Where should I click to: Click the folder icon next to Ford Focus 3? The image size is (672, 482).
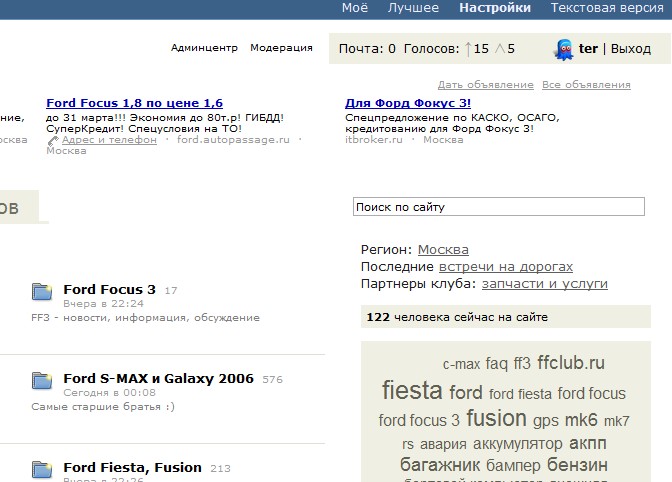42,291
